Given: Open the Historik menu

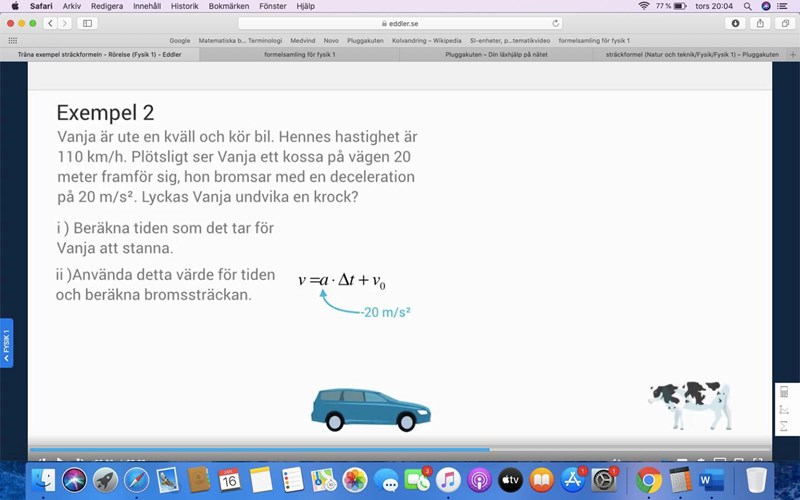Looking at the screenshot, I should pos(184,6).
